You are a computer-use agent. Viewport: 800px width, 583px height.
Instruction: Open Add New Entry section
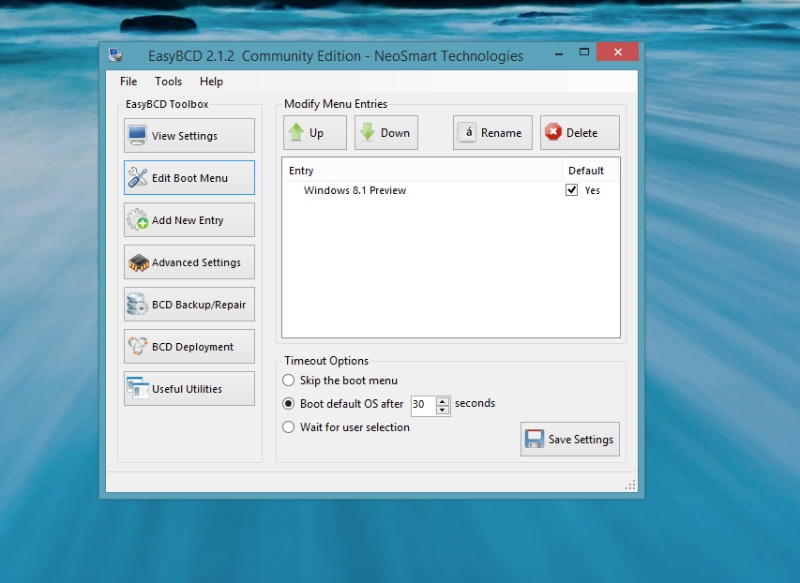[x=189, y=220]
